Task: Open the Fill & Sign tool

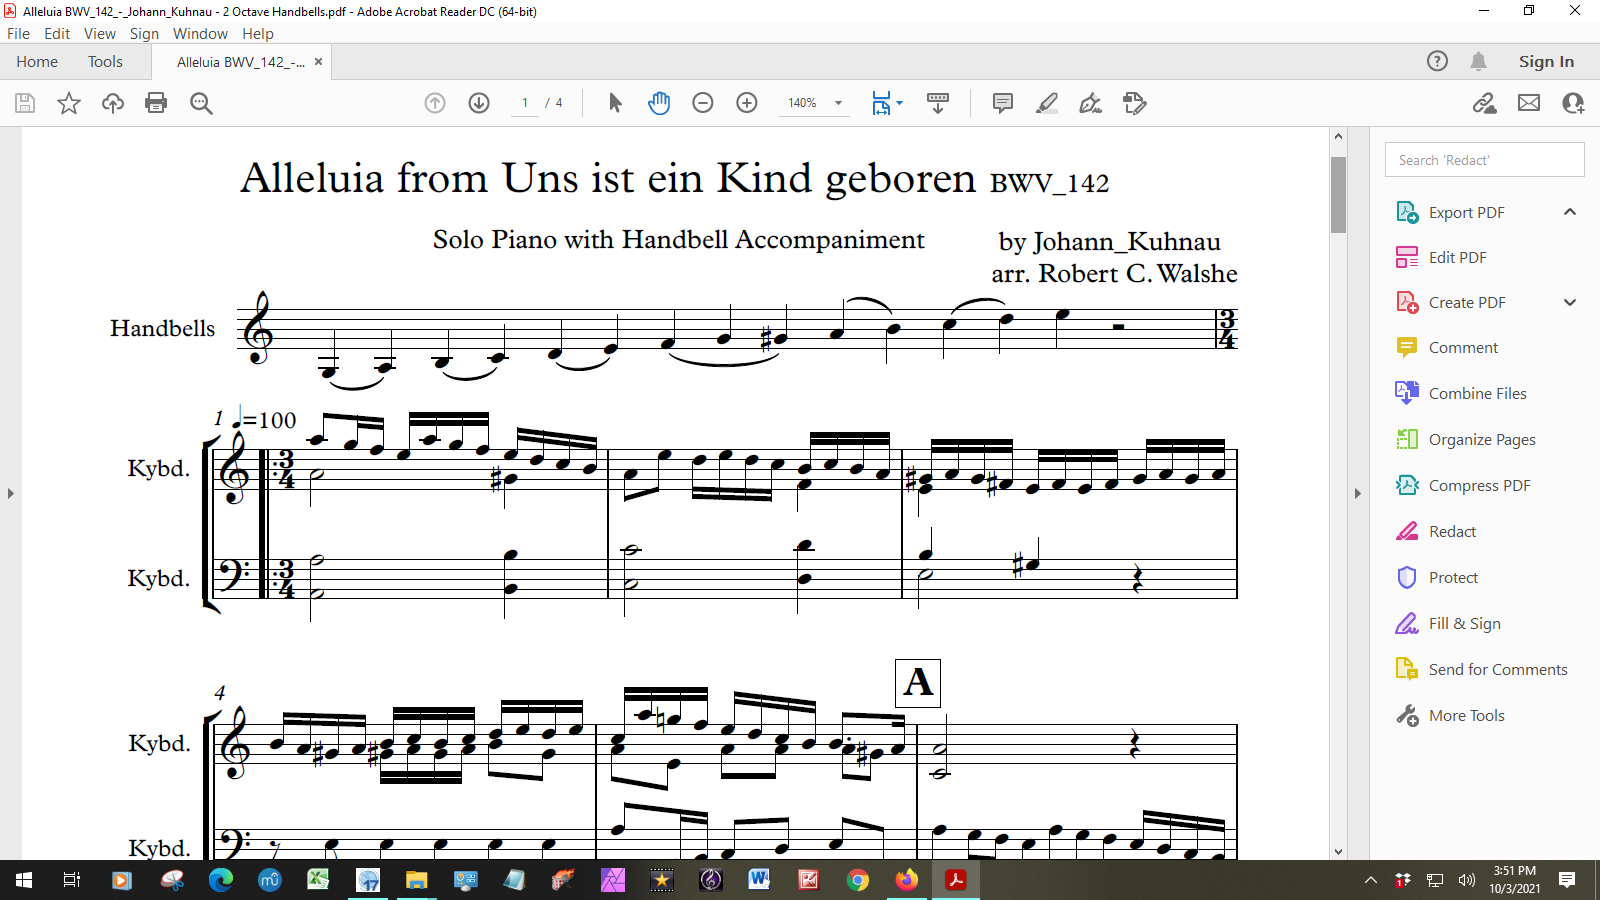Action: click(1464, 623)
